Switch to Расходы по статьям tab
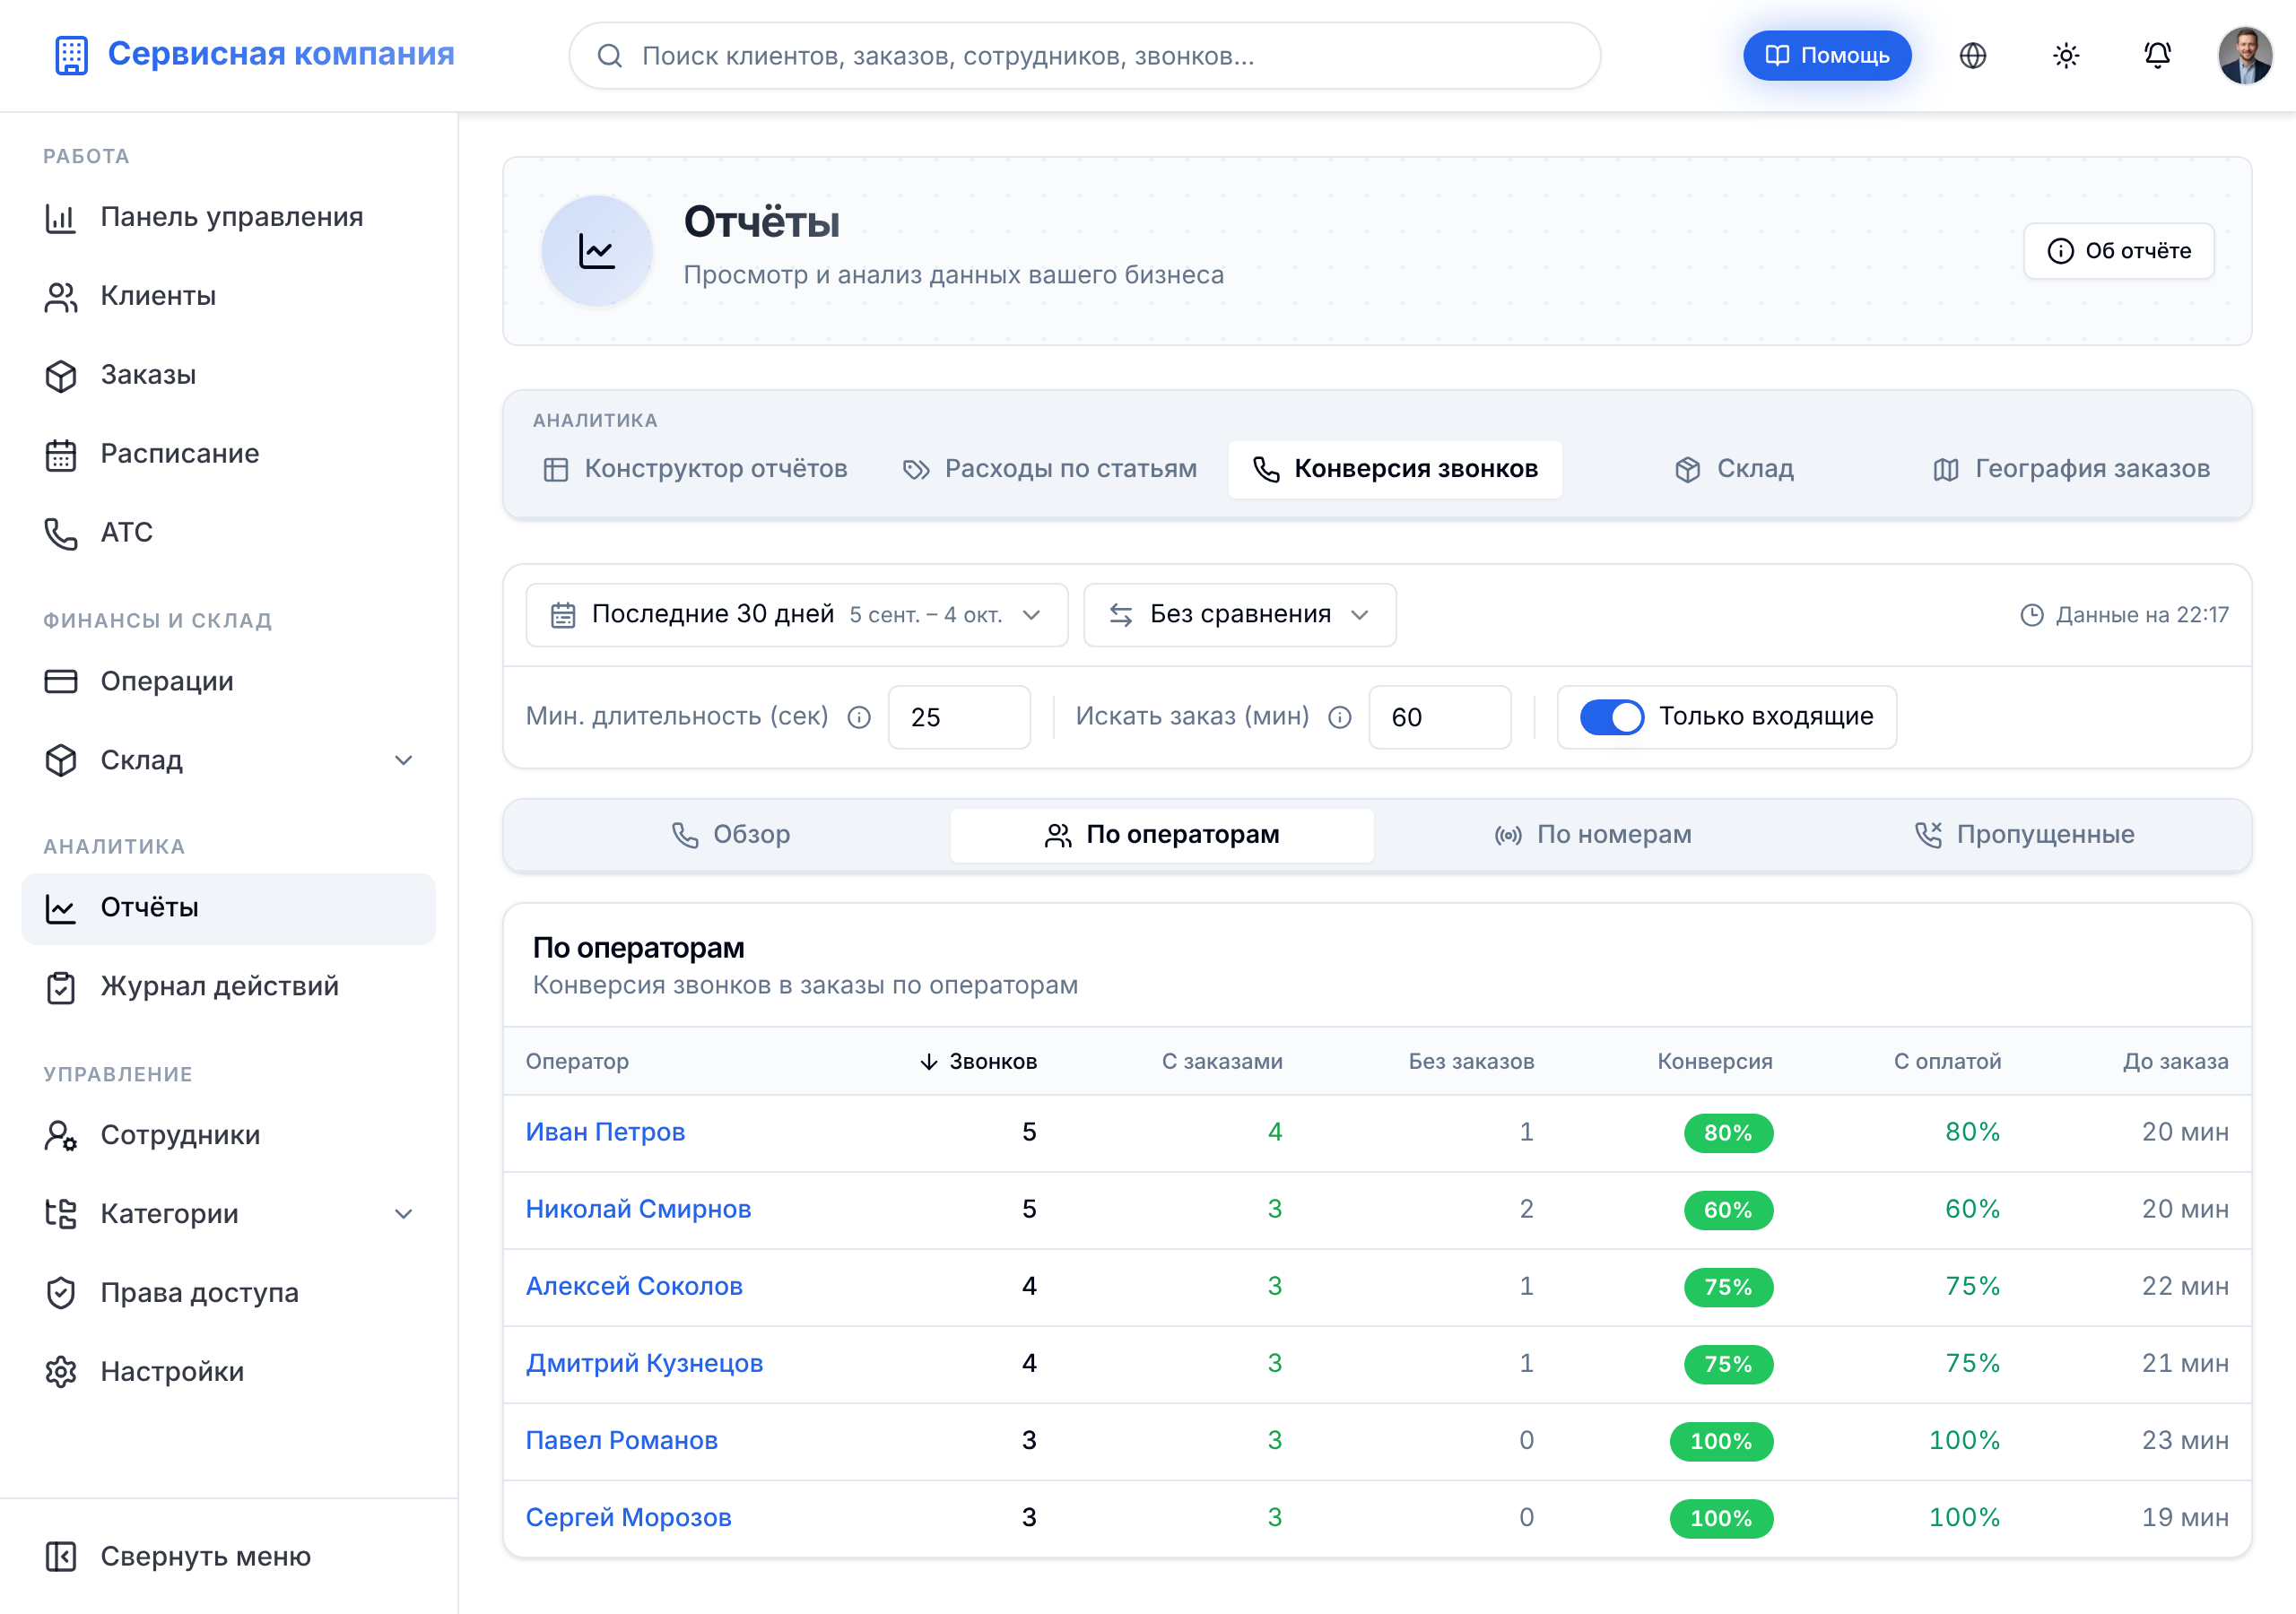Viewport: 2296px width, 1614px height. point(1050,469)
